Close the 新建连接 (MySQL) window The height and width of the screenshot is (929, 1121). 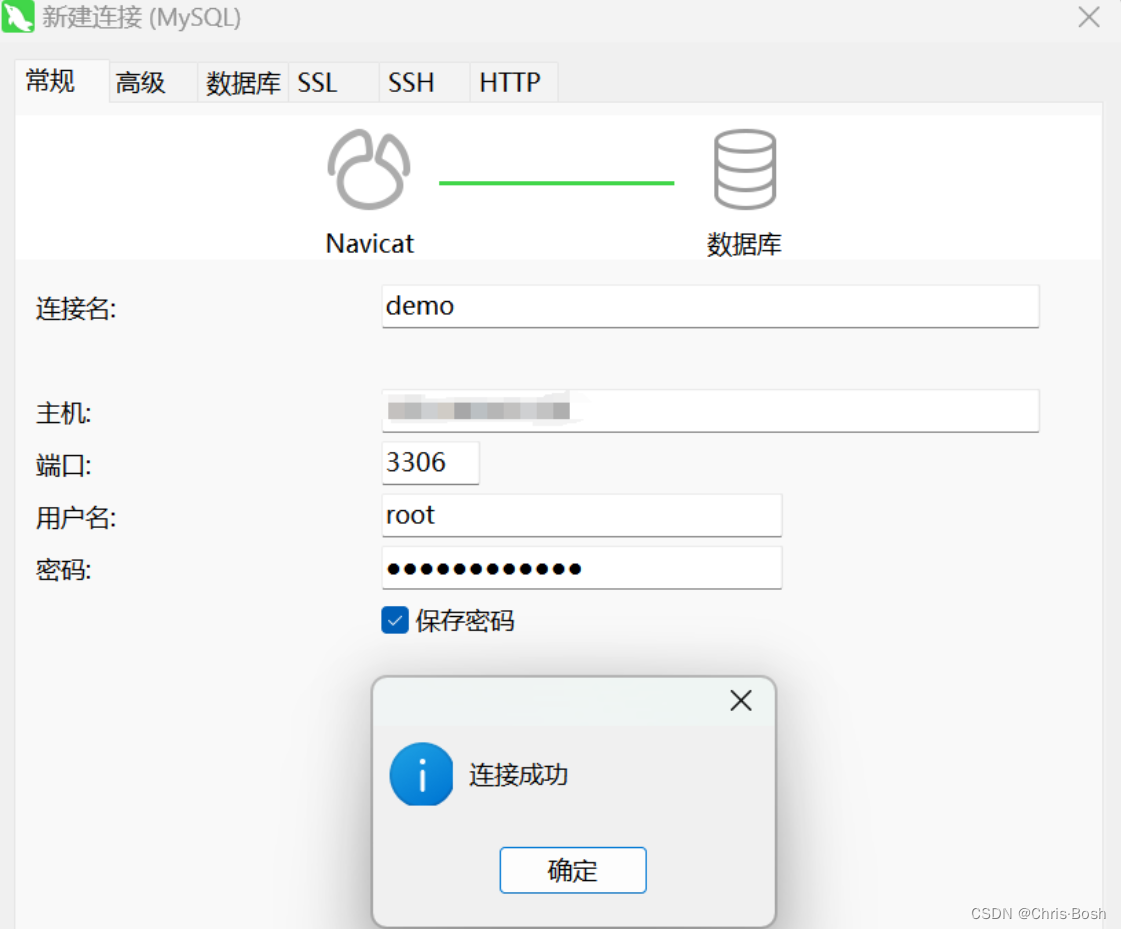(1089, 16)
